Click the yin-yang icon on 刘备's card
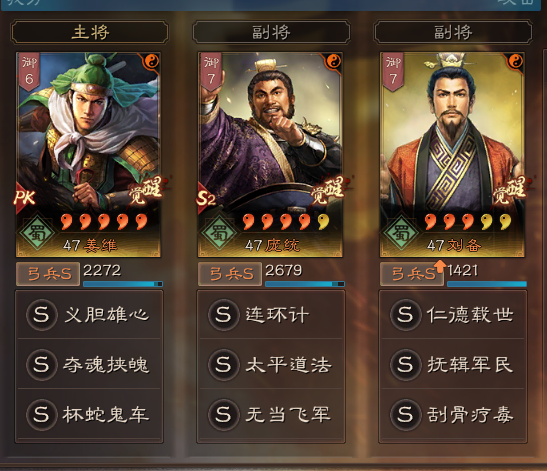Image resolution: width=547 pixels, height=471 pixels. pyautogui.click(x=516, y=62)
